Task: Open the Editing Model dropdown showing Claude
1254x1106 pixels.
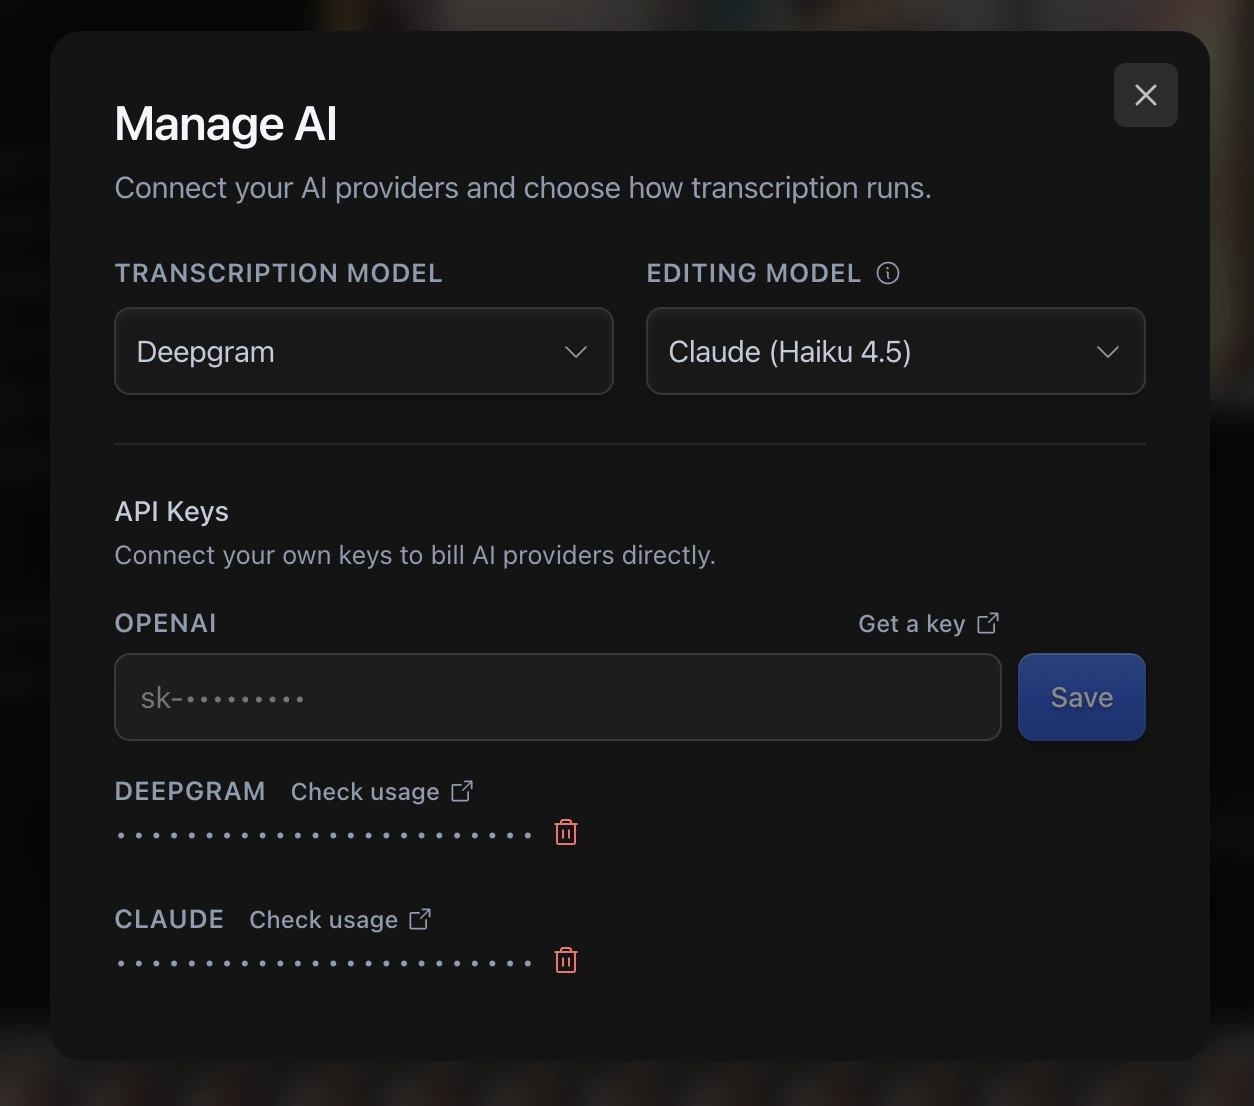Action: 896,351
